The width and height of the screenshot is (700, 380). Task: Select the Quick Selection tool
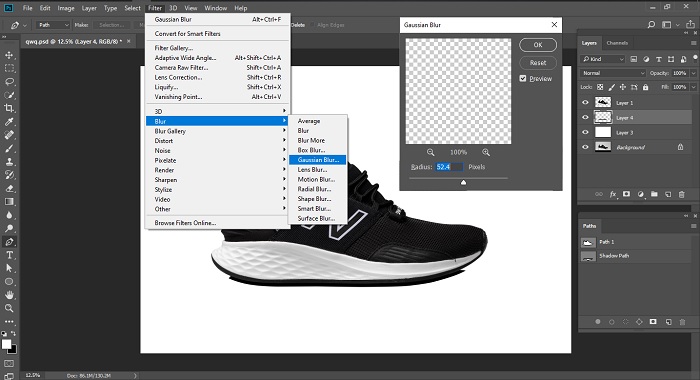[x=9, y=95]
